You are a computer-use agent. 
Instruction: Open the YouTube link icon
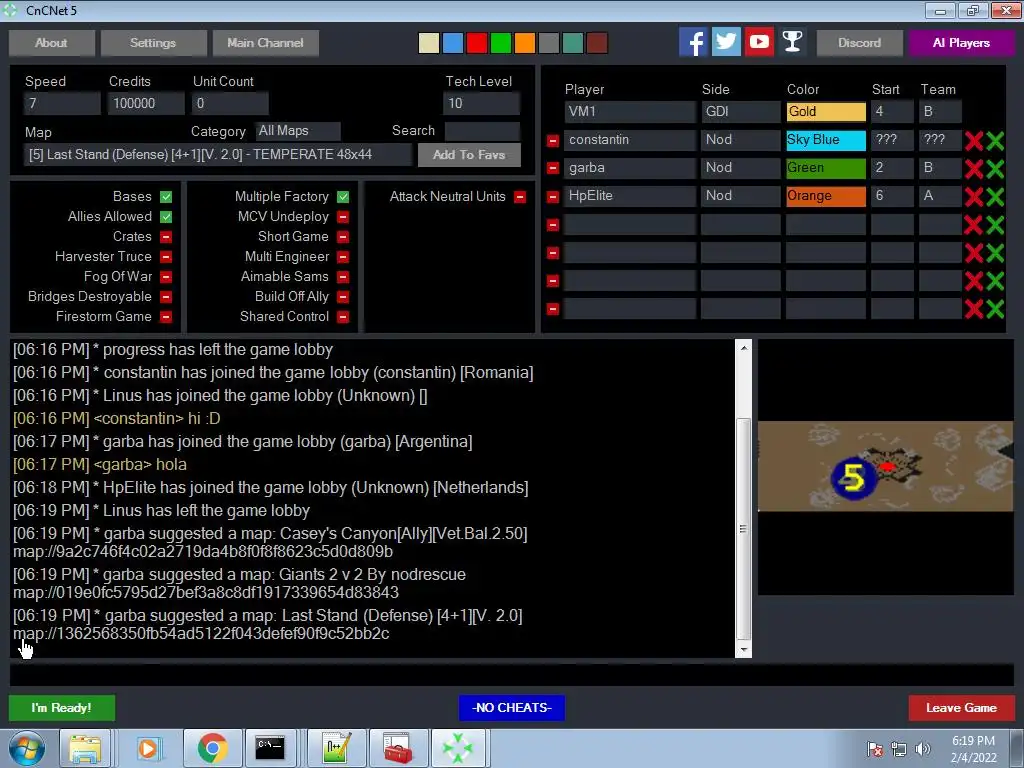(x=759, y=42)
